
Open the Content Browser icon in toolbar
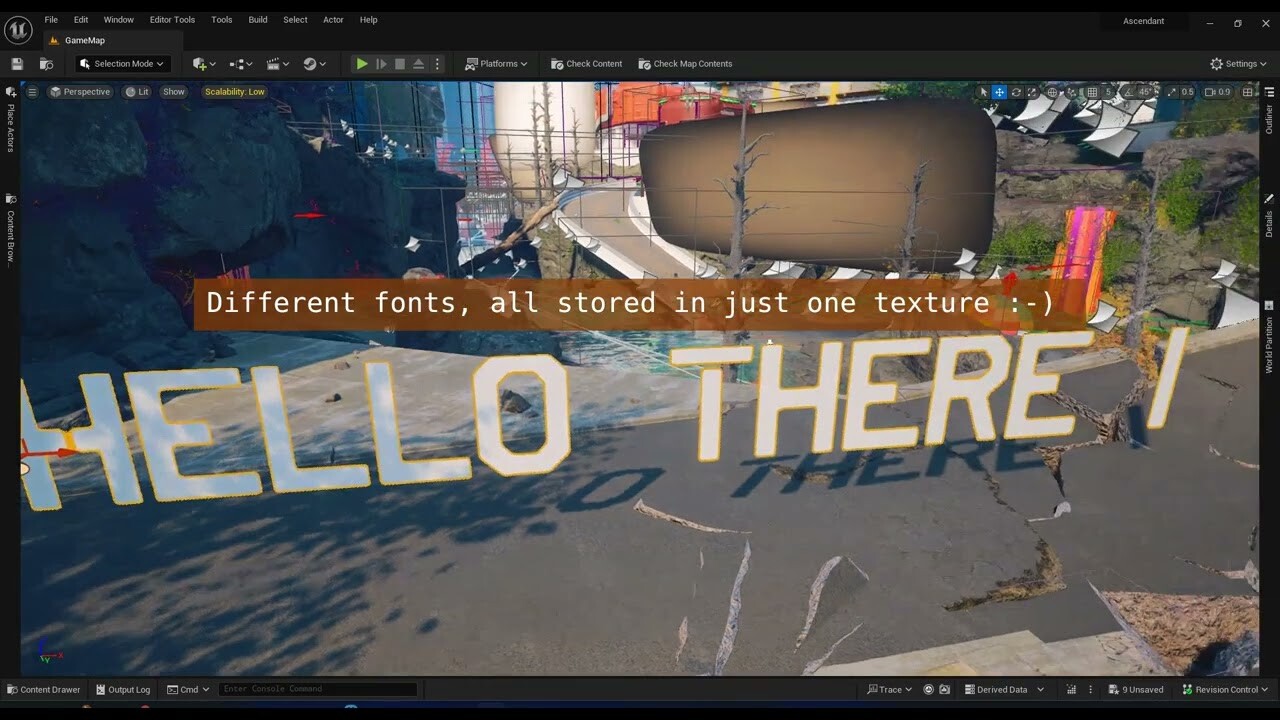(46, 63)
